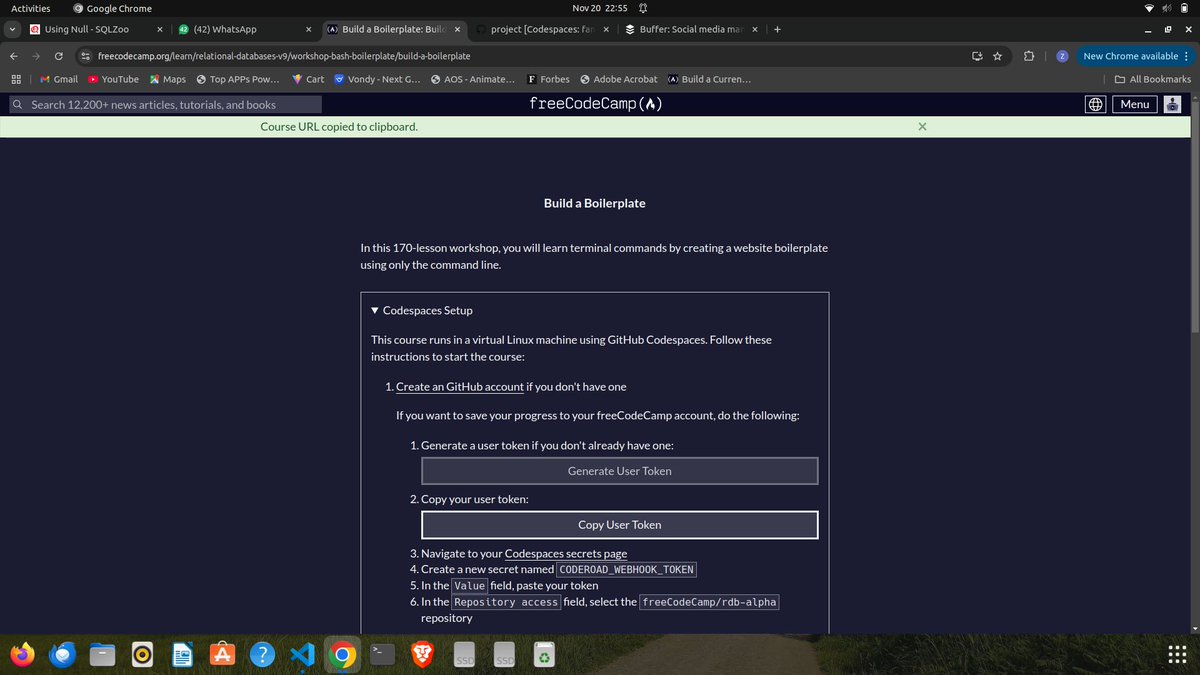Open the freeCodeCamp Menu button
Image resolution: width=1200 pixels, height=675 pixels.
click(1135, 104)
